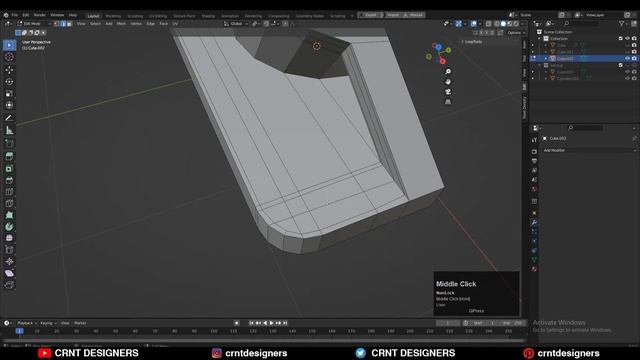
Task: Open the Render menu
Action: click(40, 15)
